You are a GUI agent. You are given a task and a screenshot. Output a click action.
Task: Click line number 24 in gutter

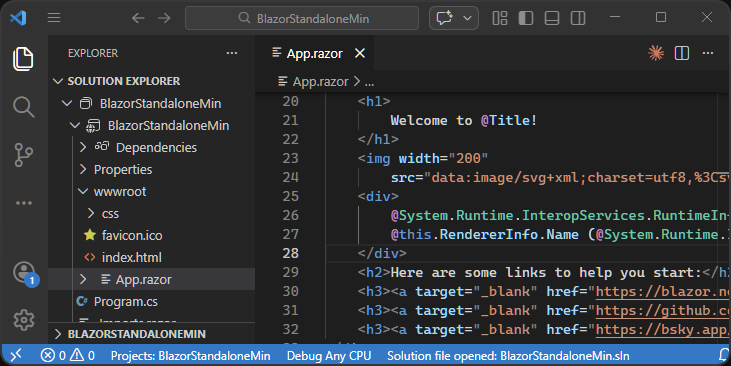pyautogui.click(x=290, y=177)
